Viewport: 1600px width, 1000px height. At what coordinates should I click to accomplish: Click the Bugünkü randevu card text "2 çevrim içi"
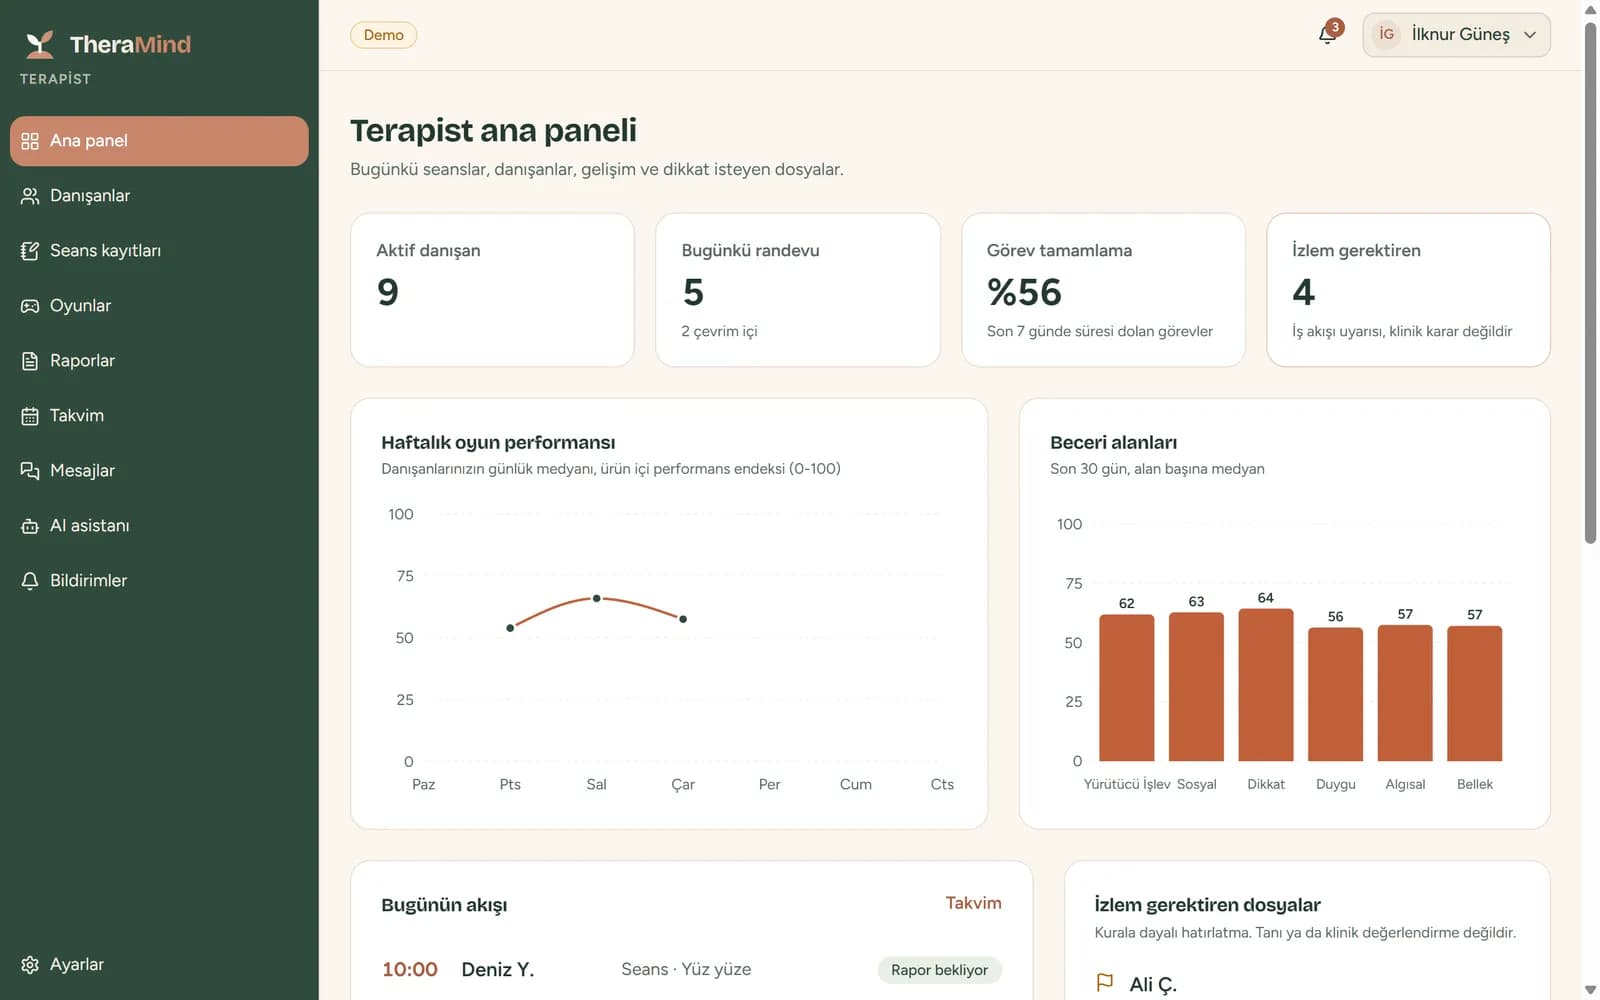coord(719,331)
